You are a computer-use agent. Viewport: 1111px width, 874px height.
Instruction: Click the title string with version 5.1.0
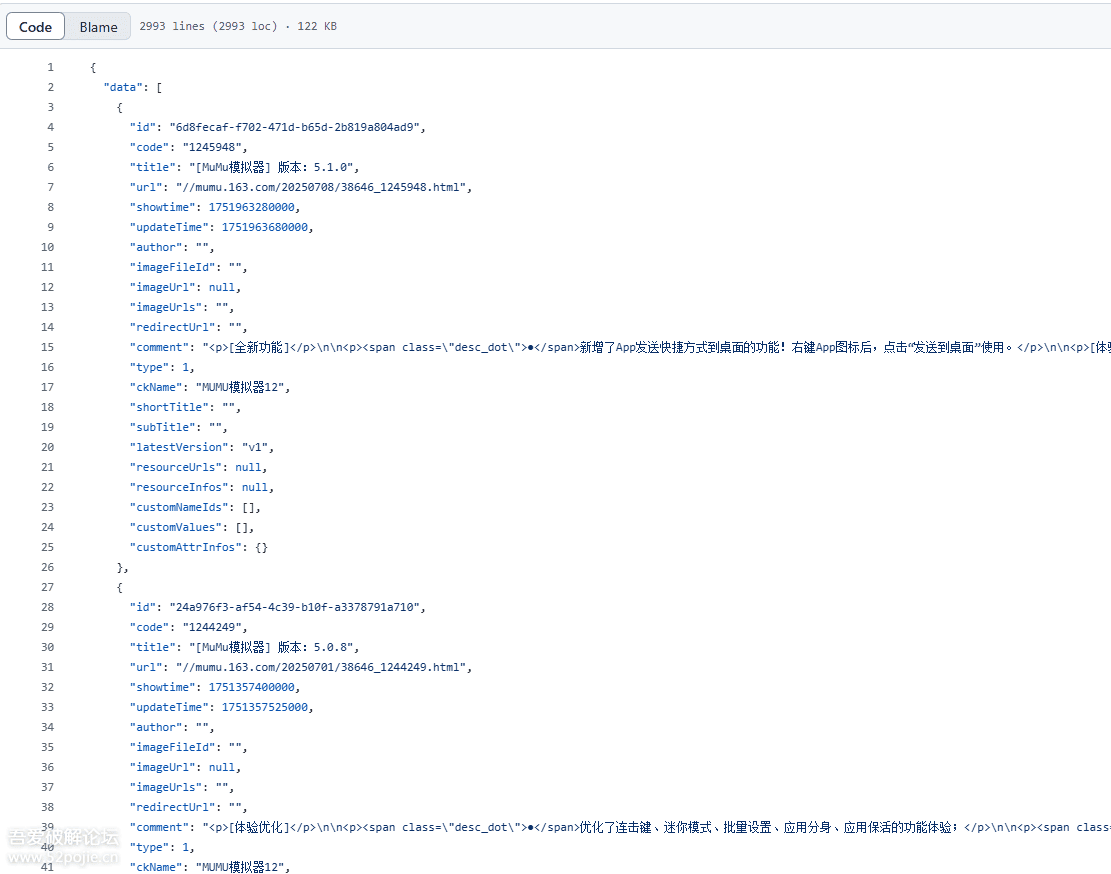(x=273, y=167)
